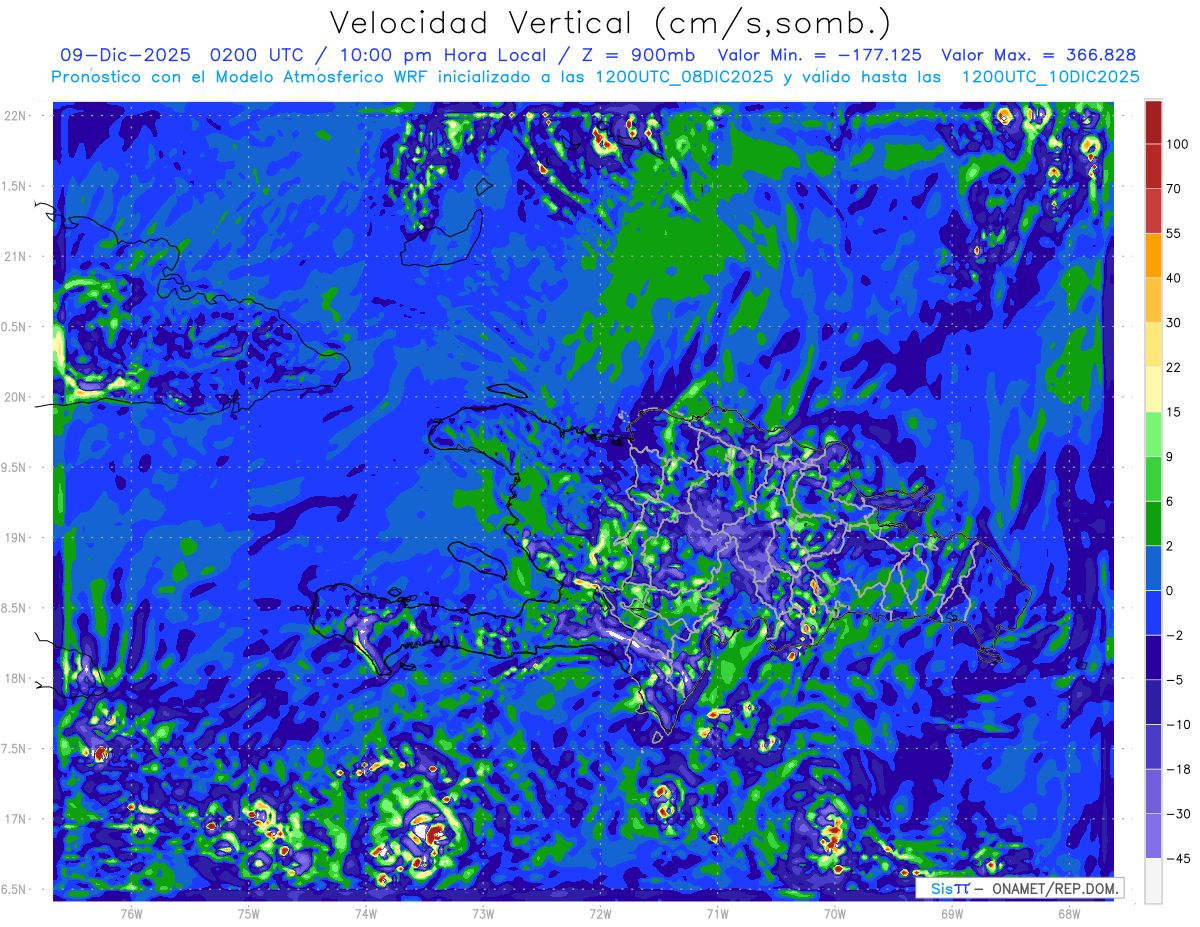Click the title 'Velocidad Vertical (cm/s,somb.)'
The height and width of the screenshot is (927, 1200).
(x=609, y=23)
